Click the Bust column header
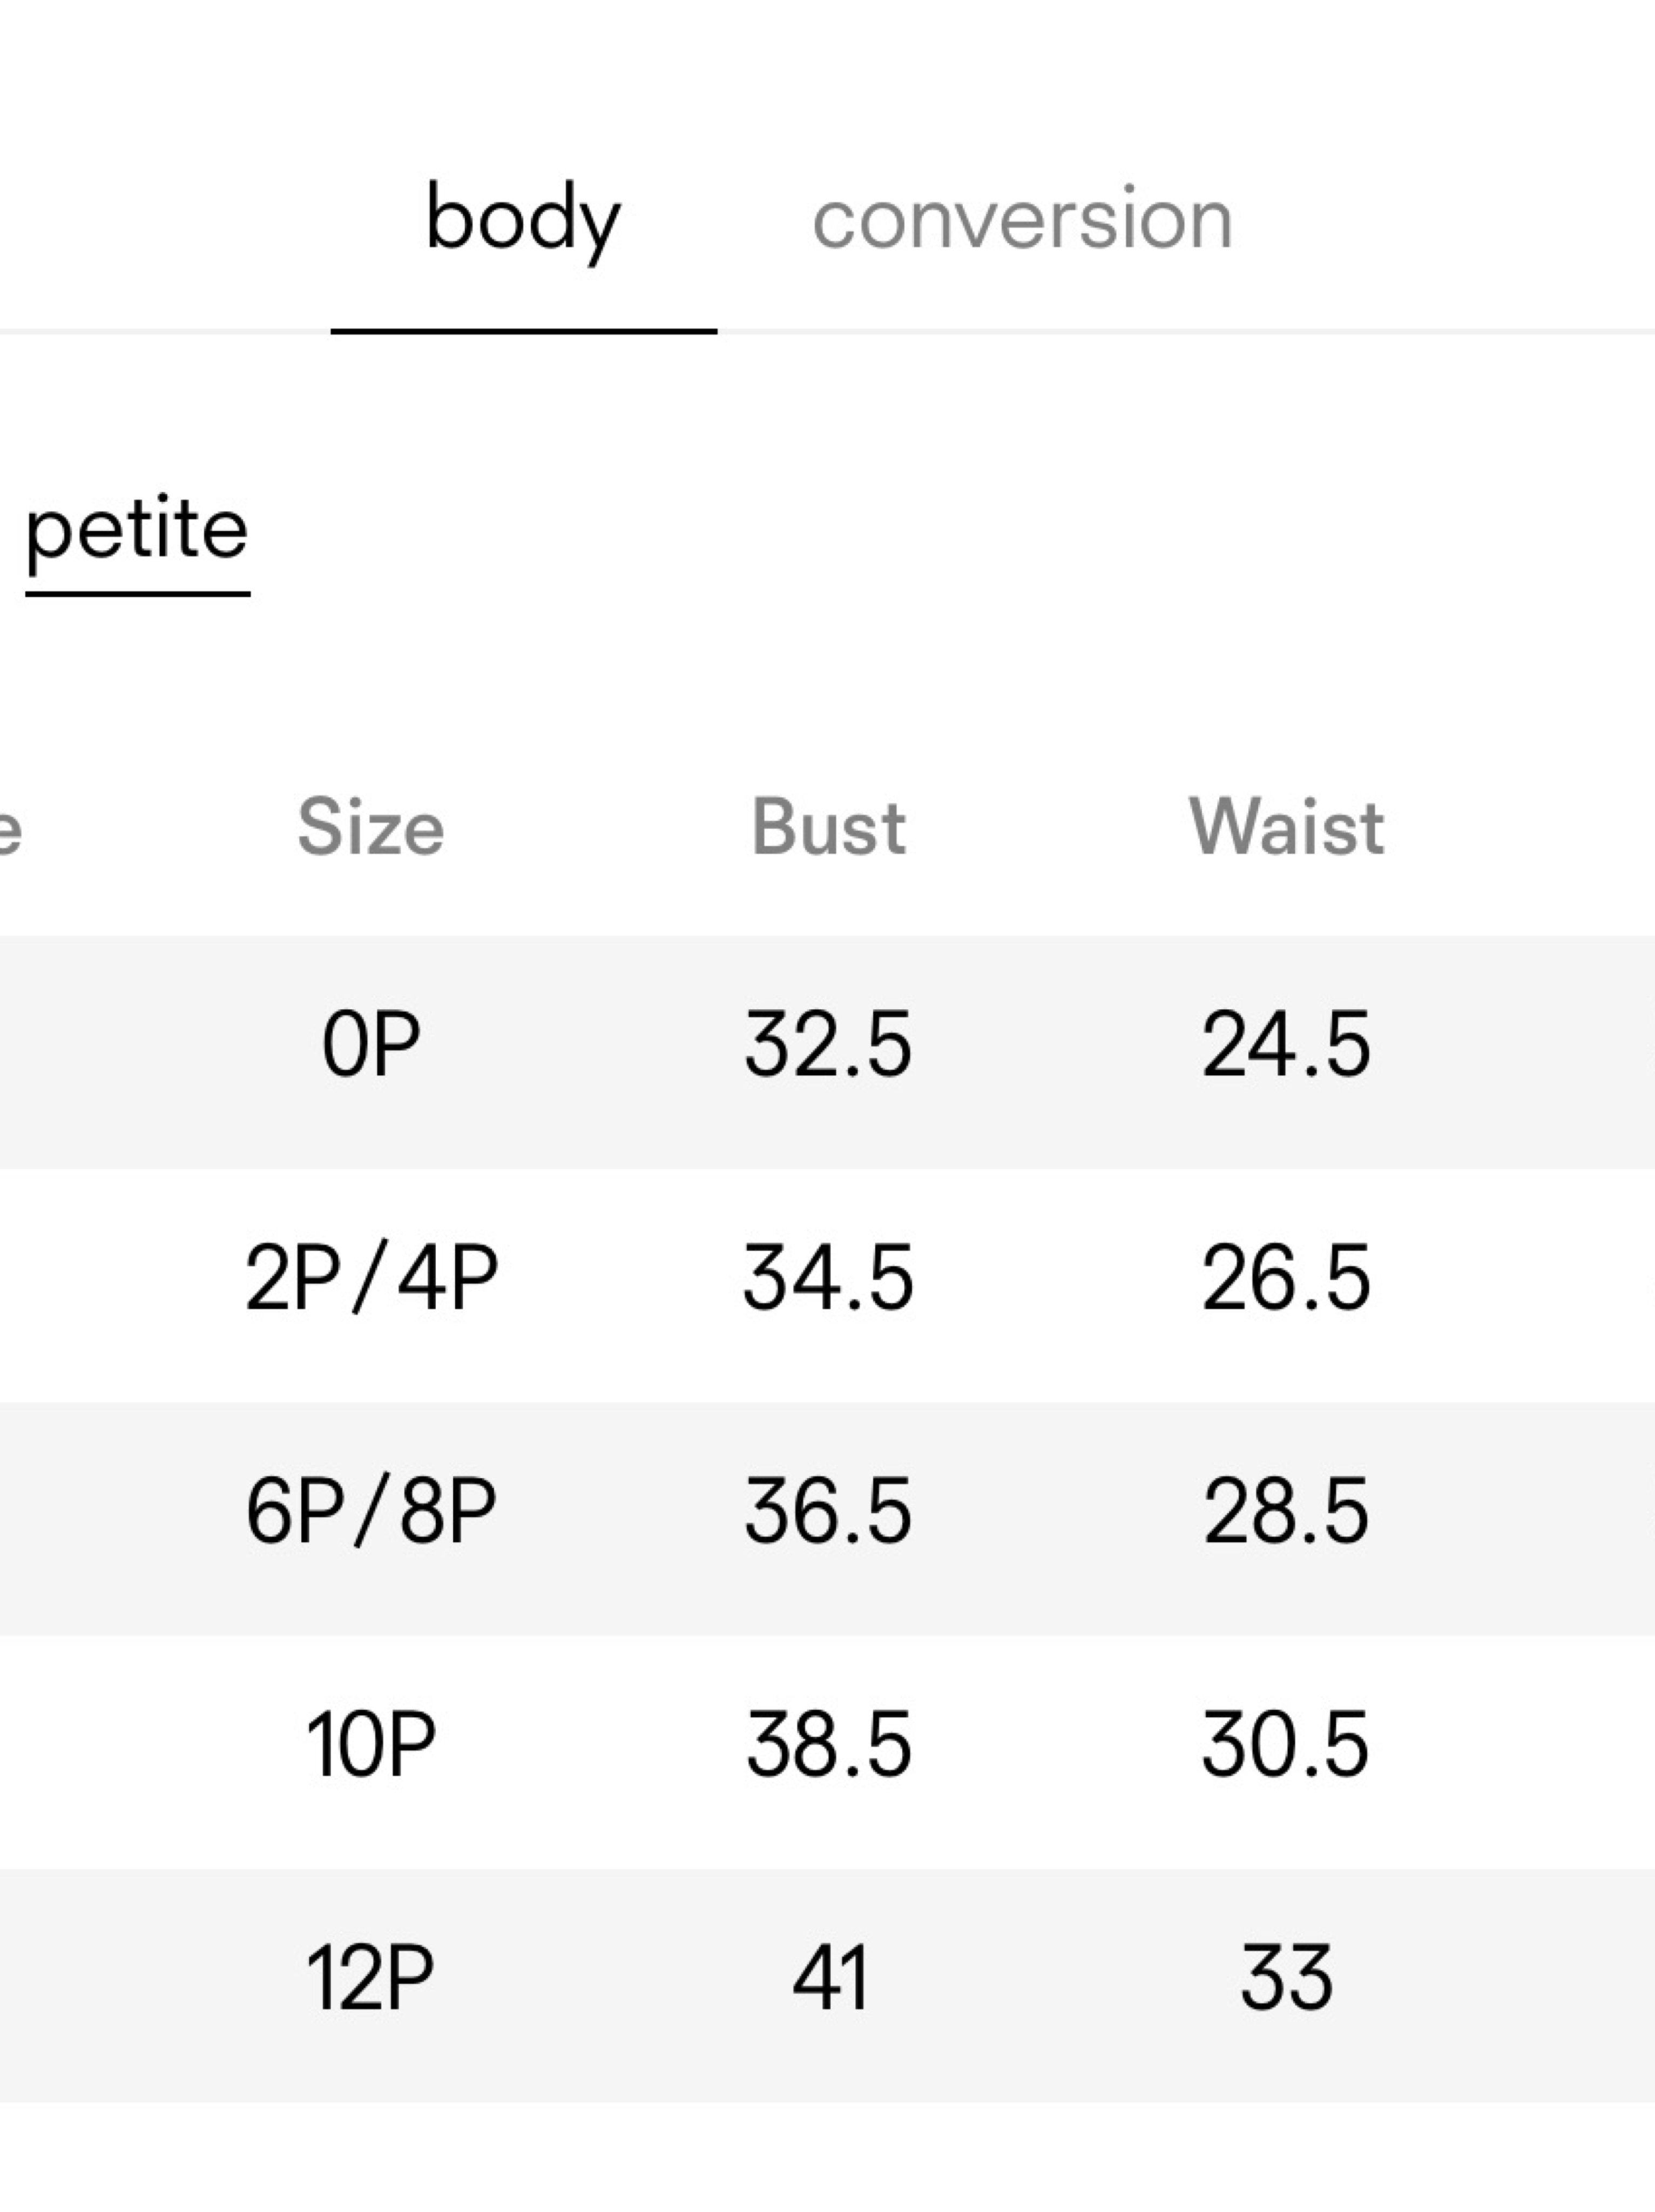 click(828, 827)
